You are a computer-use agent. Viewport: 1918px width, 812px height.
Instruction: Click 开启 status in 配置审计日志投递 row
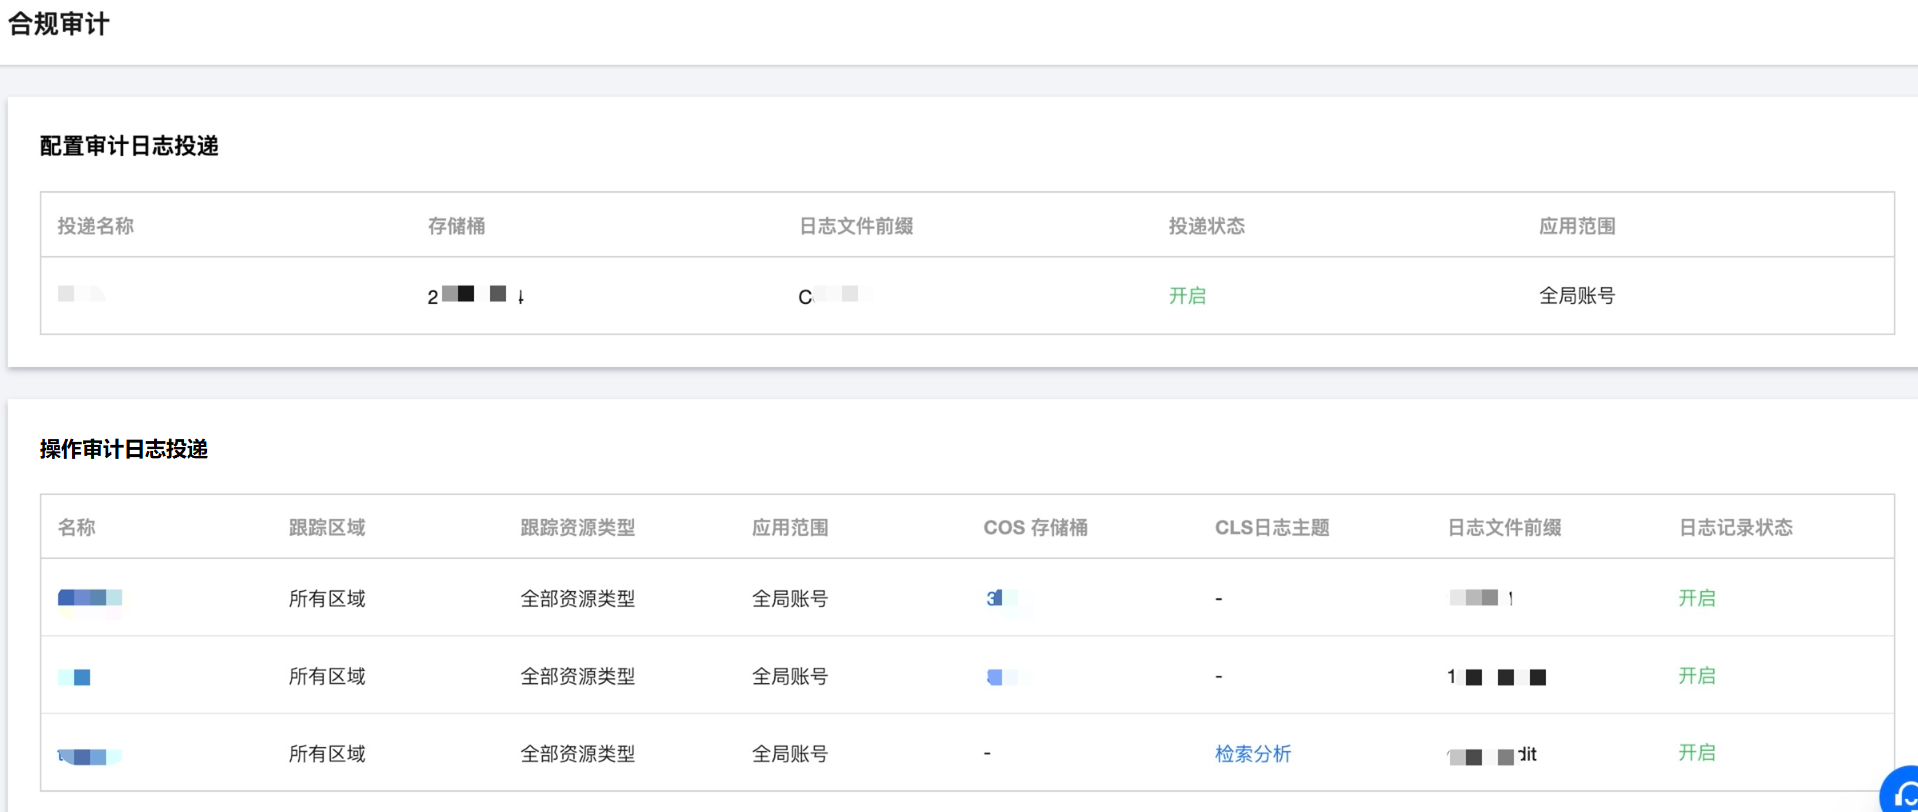tap(1187, 296)
